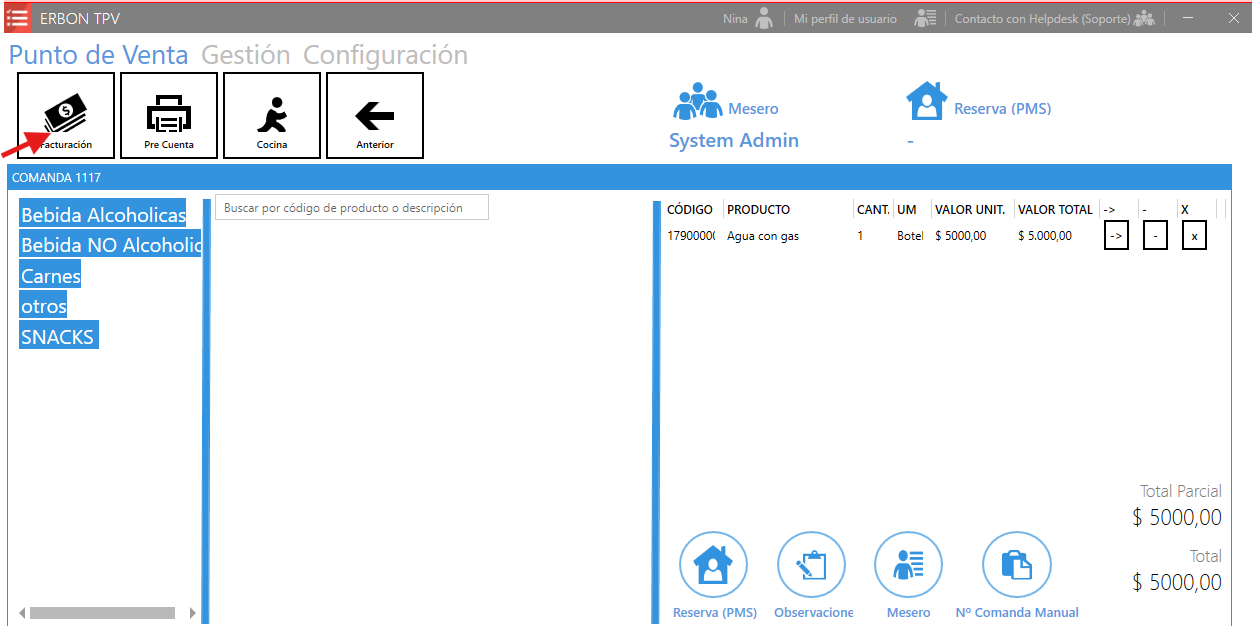This screenshot has width=1252, height=626.
Task: Open Nº Comanda Manual icon
Action: tap(1016, 565)
